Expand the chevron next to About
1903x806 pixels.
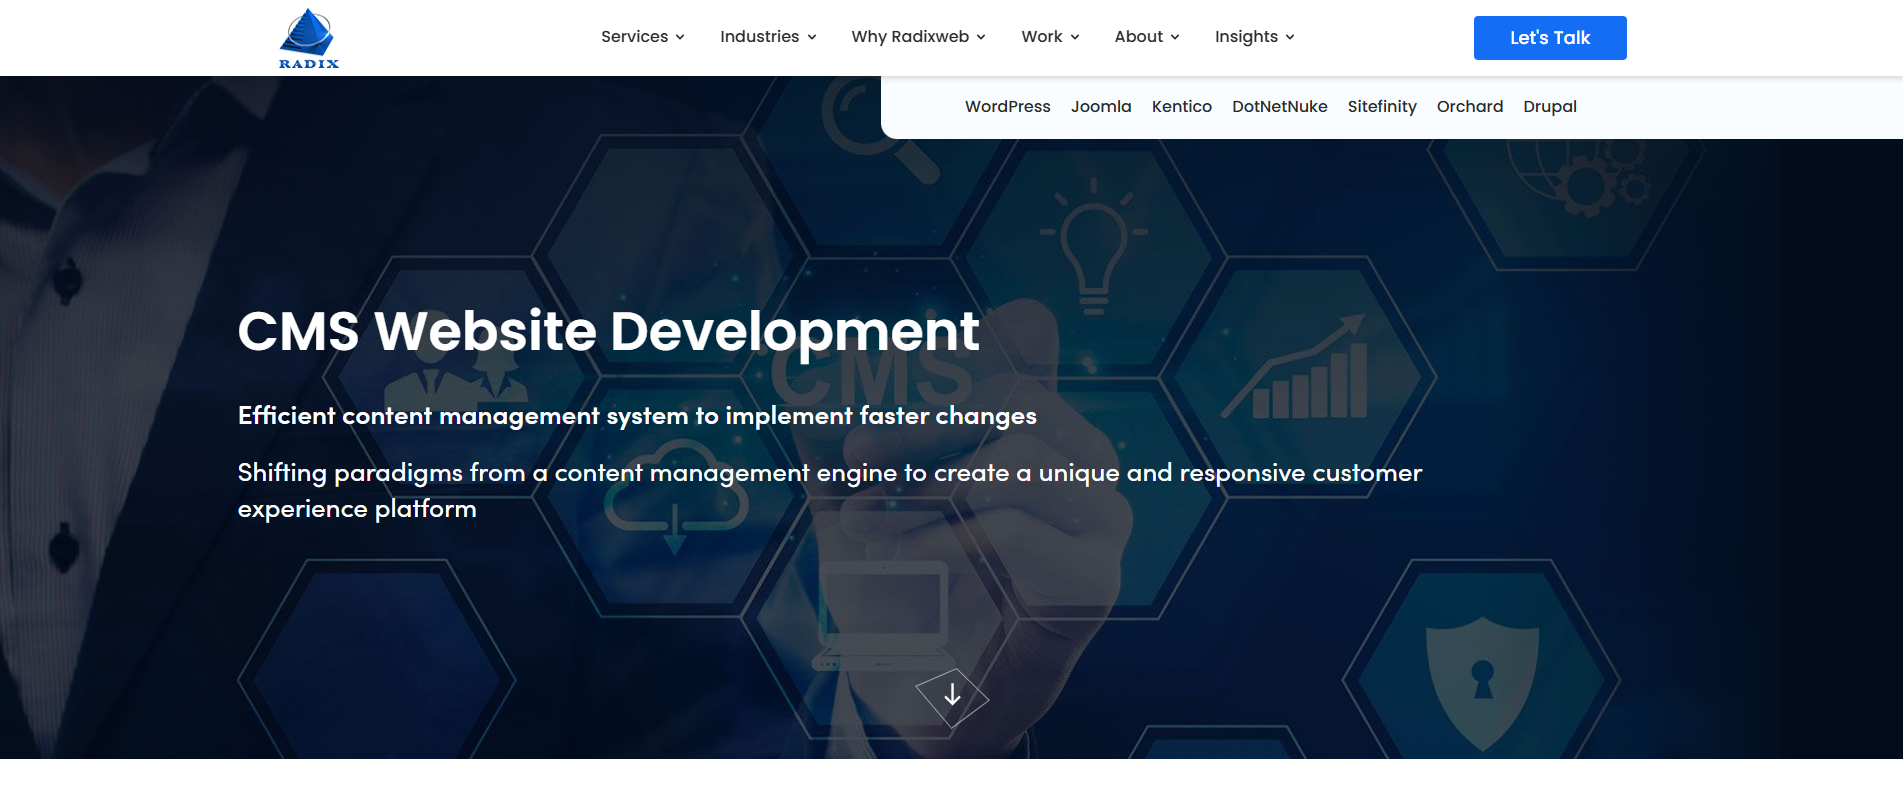(1175, 37)
